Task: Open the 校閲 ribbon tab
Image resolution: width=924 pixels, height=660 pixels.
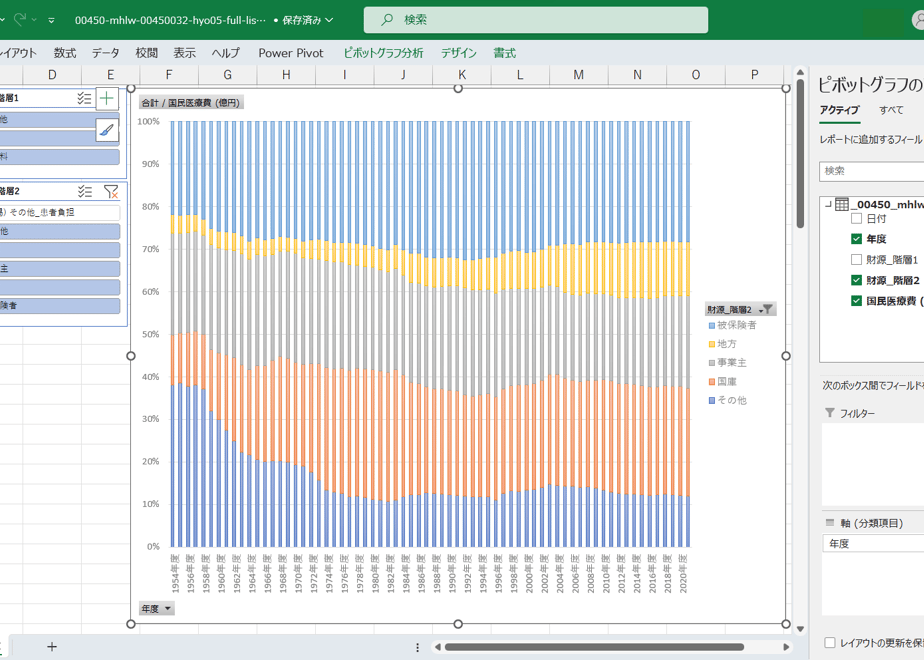Action: [146, 53]
